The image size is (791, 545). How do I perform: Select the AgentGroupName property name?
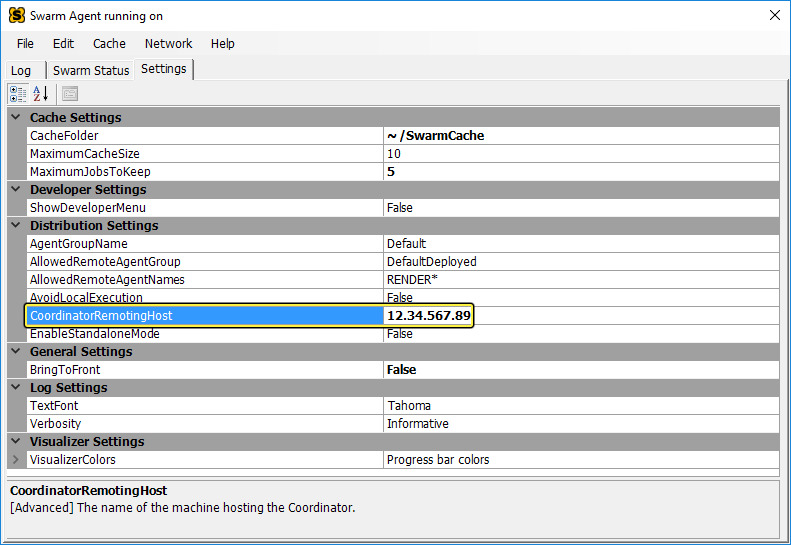(204, 244)
